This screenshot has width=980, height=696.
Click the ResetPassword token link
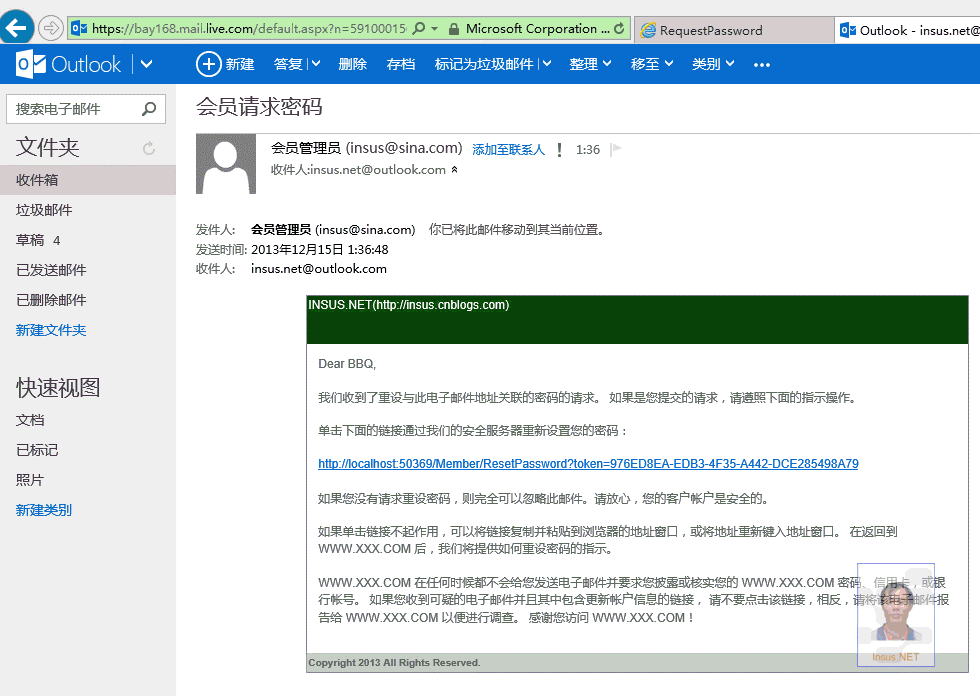[x=588, y=464]
